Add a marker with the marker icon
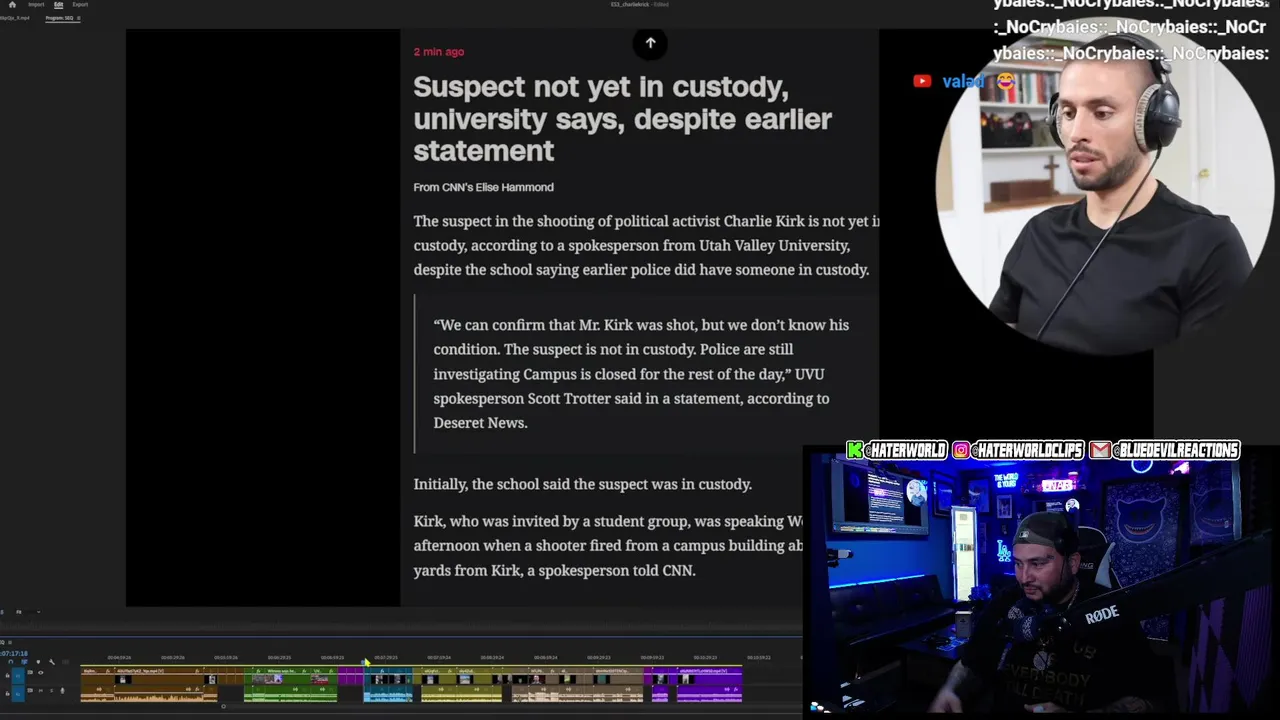 pos(38,662)
